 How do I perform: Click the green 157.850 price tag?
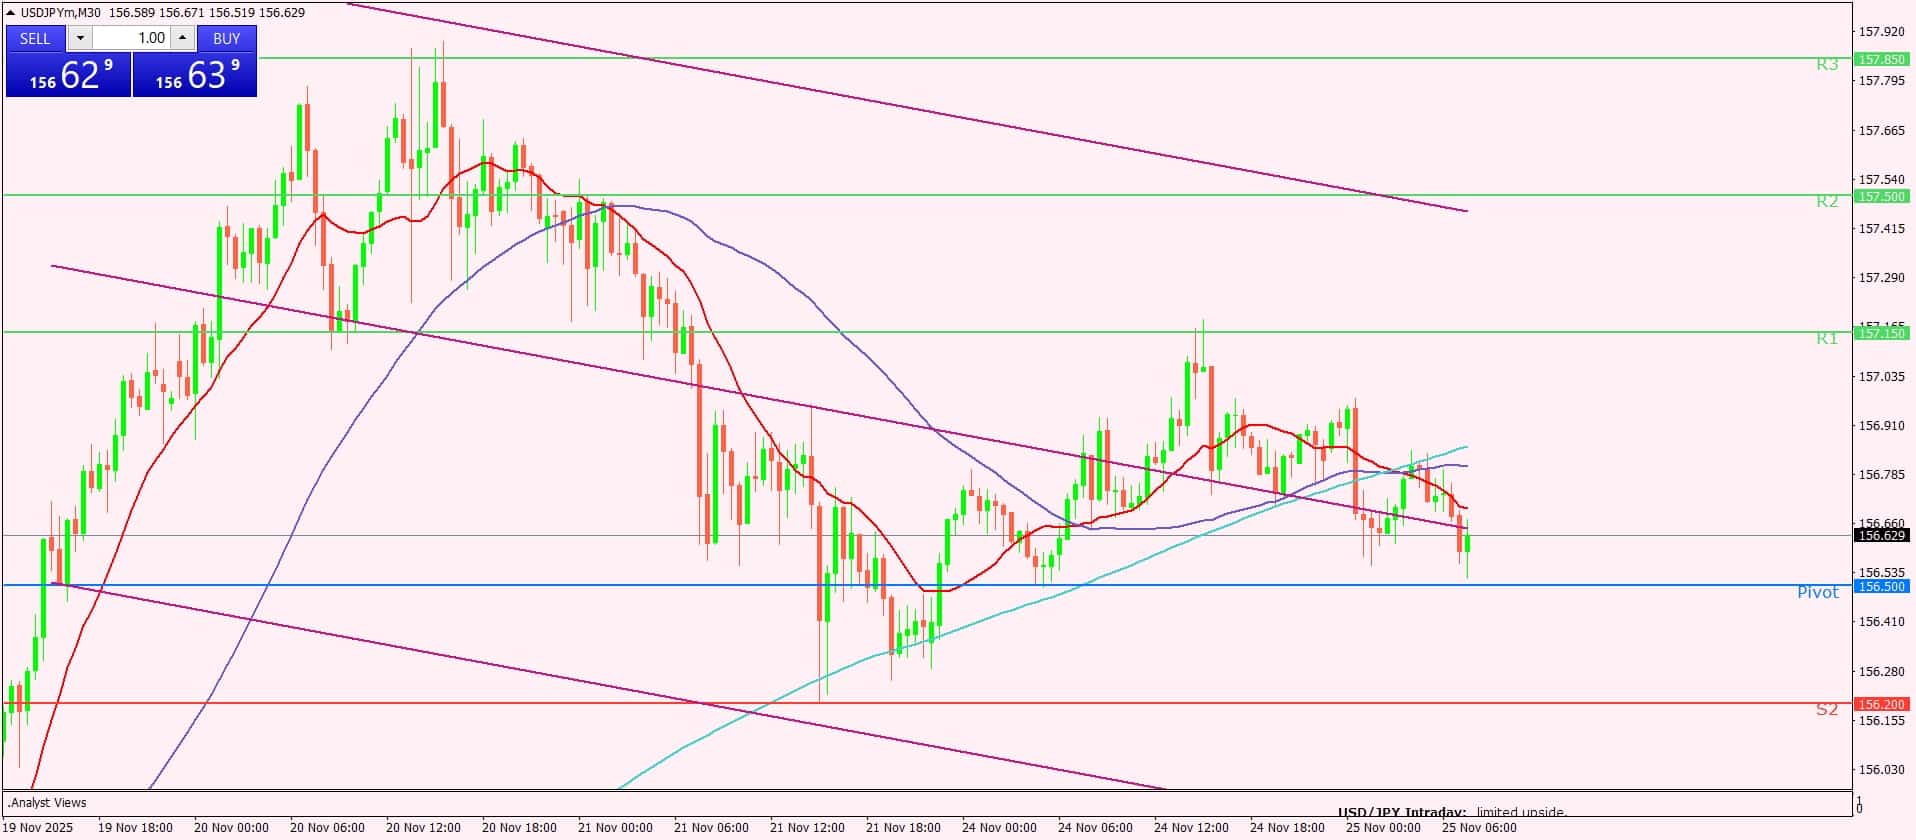coord(1881,59)
